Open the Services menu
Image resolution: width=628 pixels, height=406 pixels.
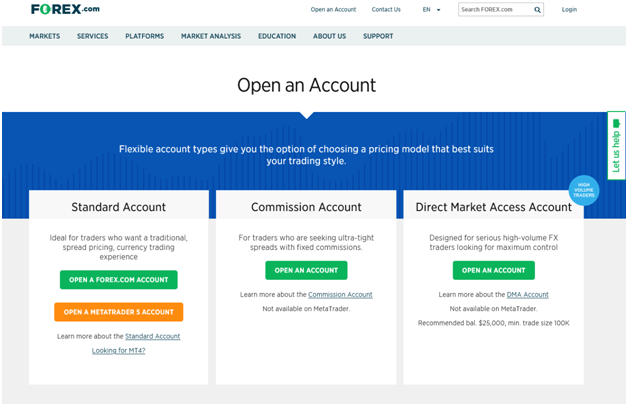click(x=93, y=36)
